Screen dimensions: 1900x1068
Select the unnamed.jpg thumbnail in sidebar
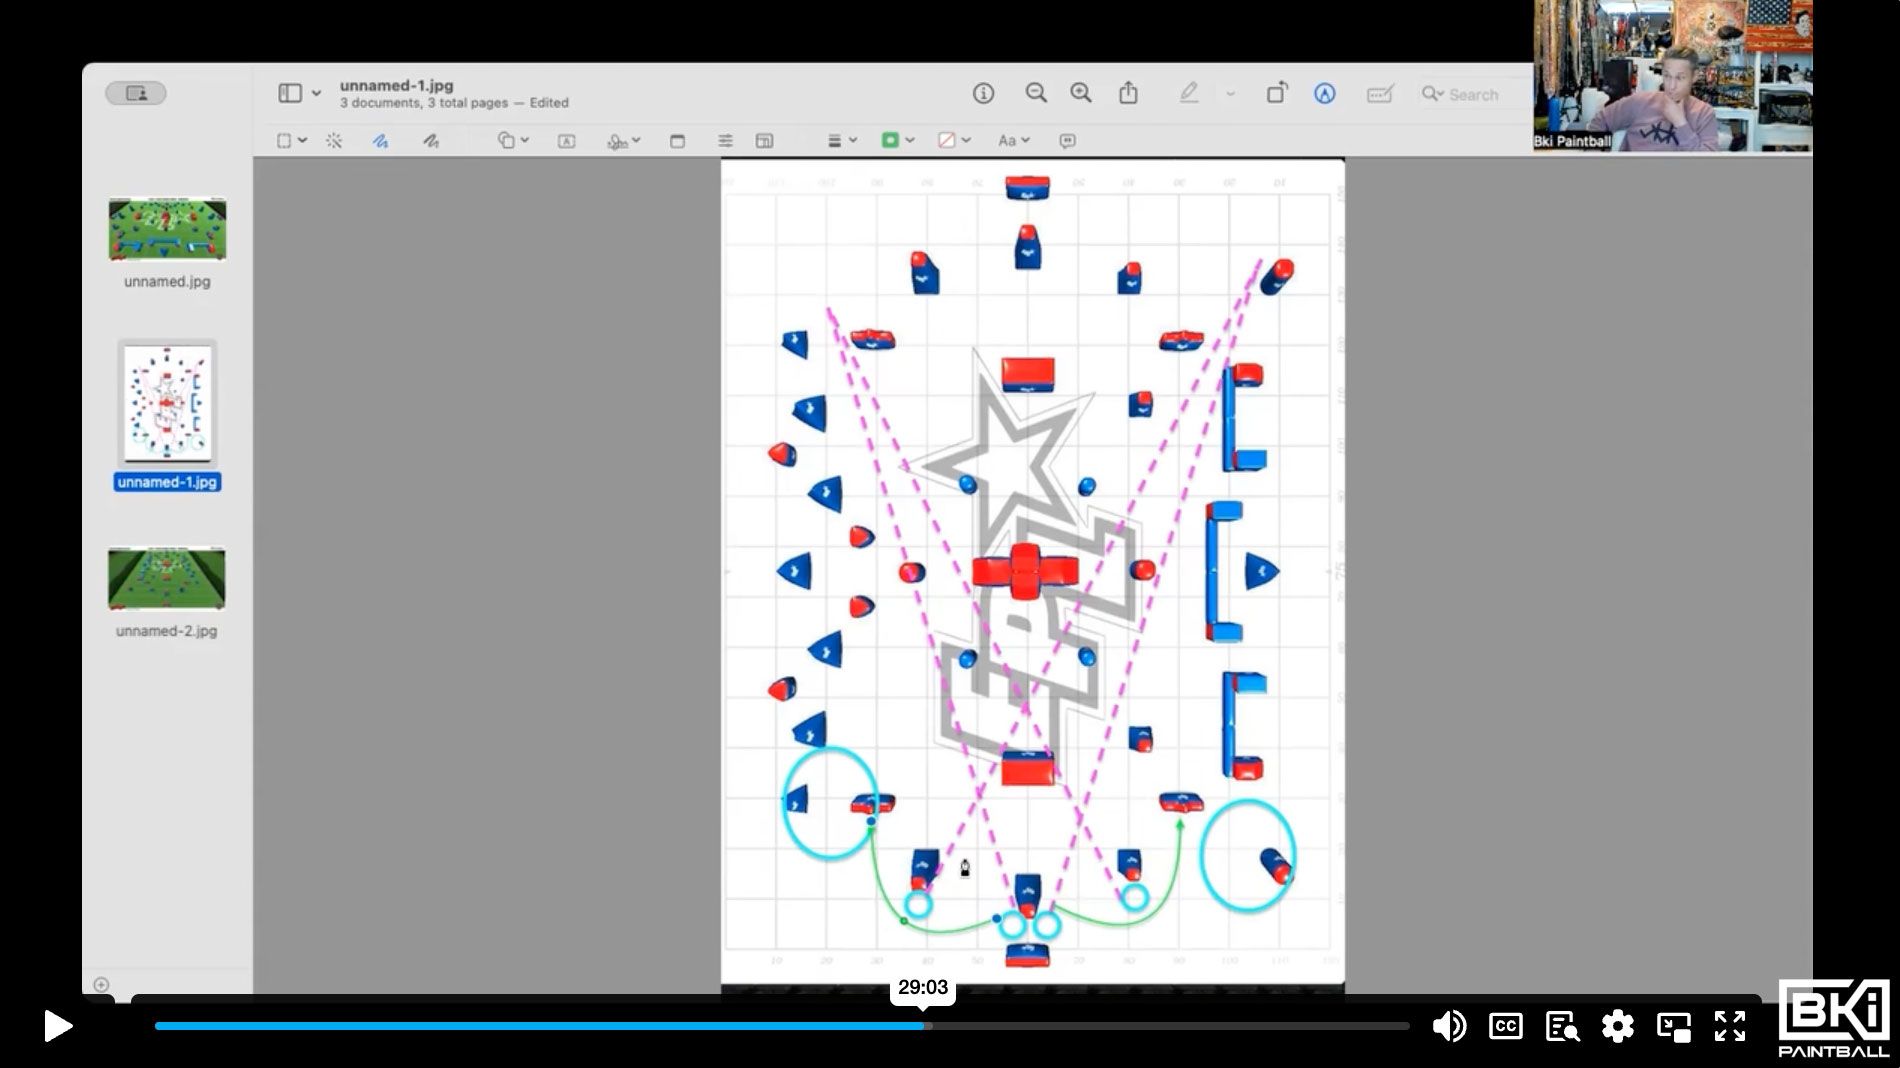tap(167, 229)
